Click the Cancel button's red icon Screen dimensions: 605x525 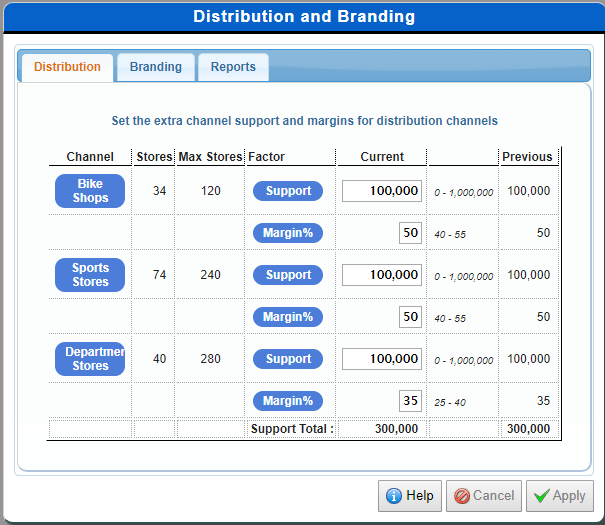pyautogui.click(x=461, y=496)
